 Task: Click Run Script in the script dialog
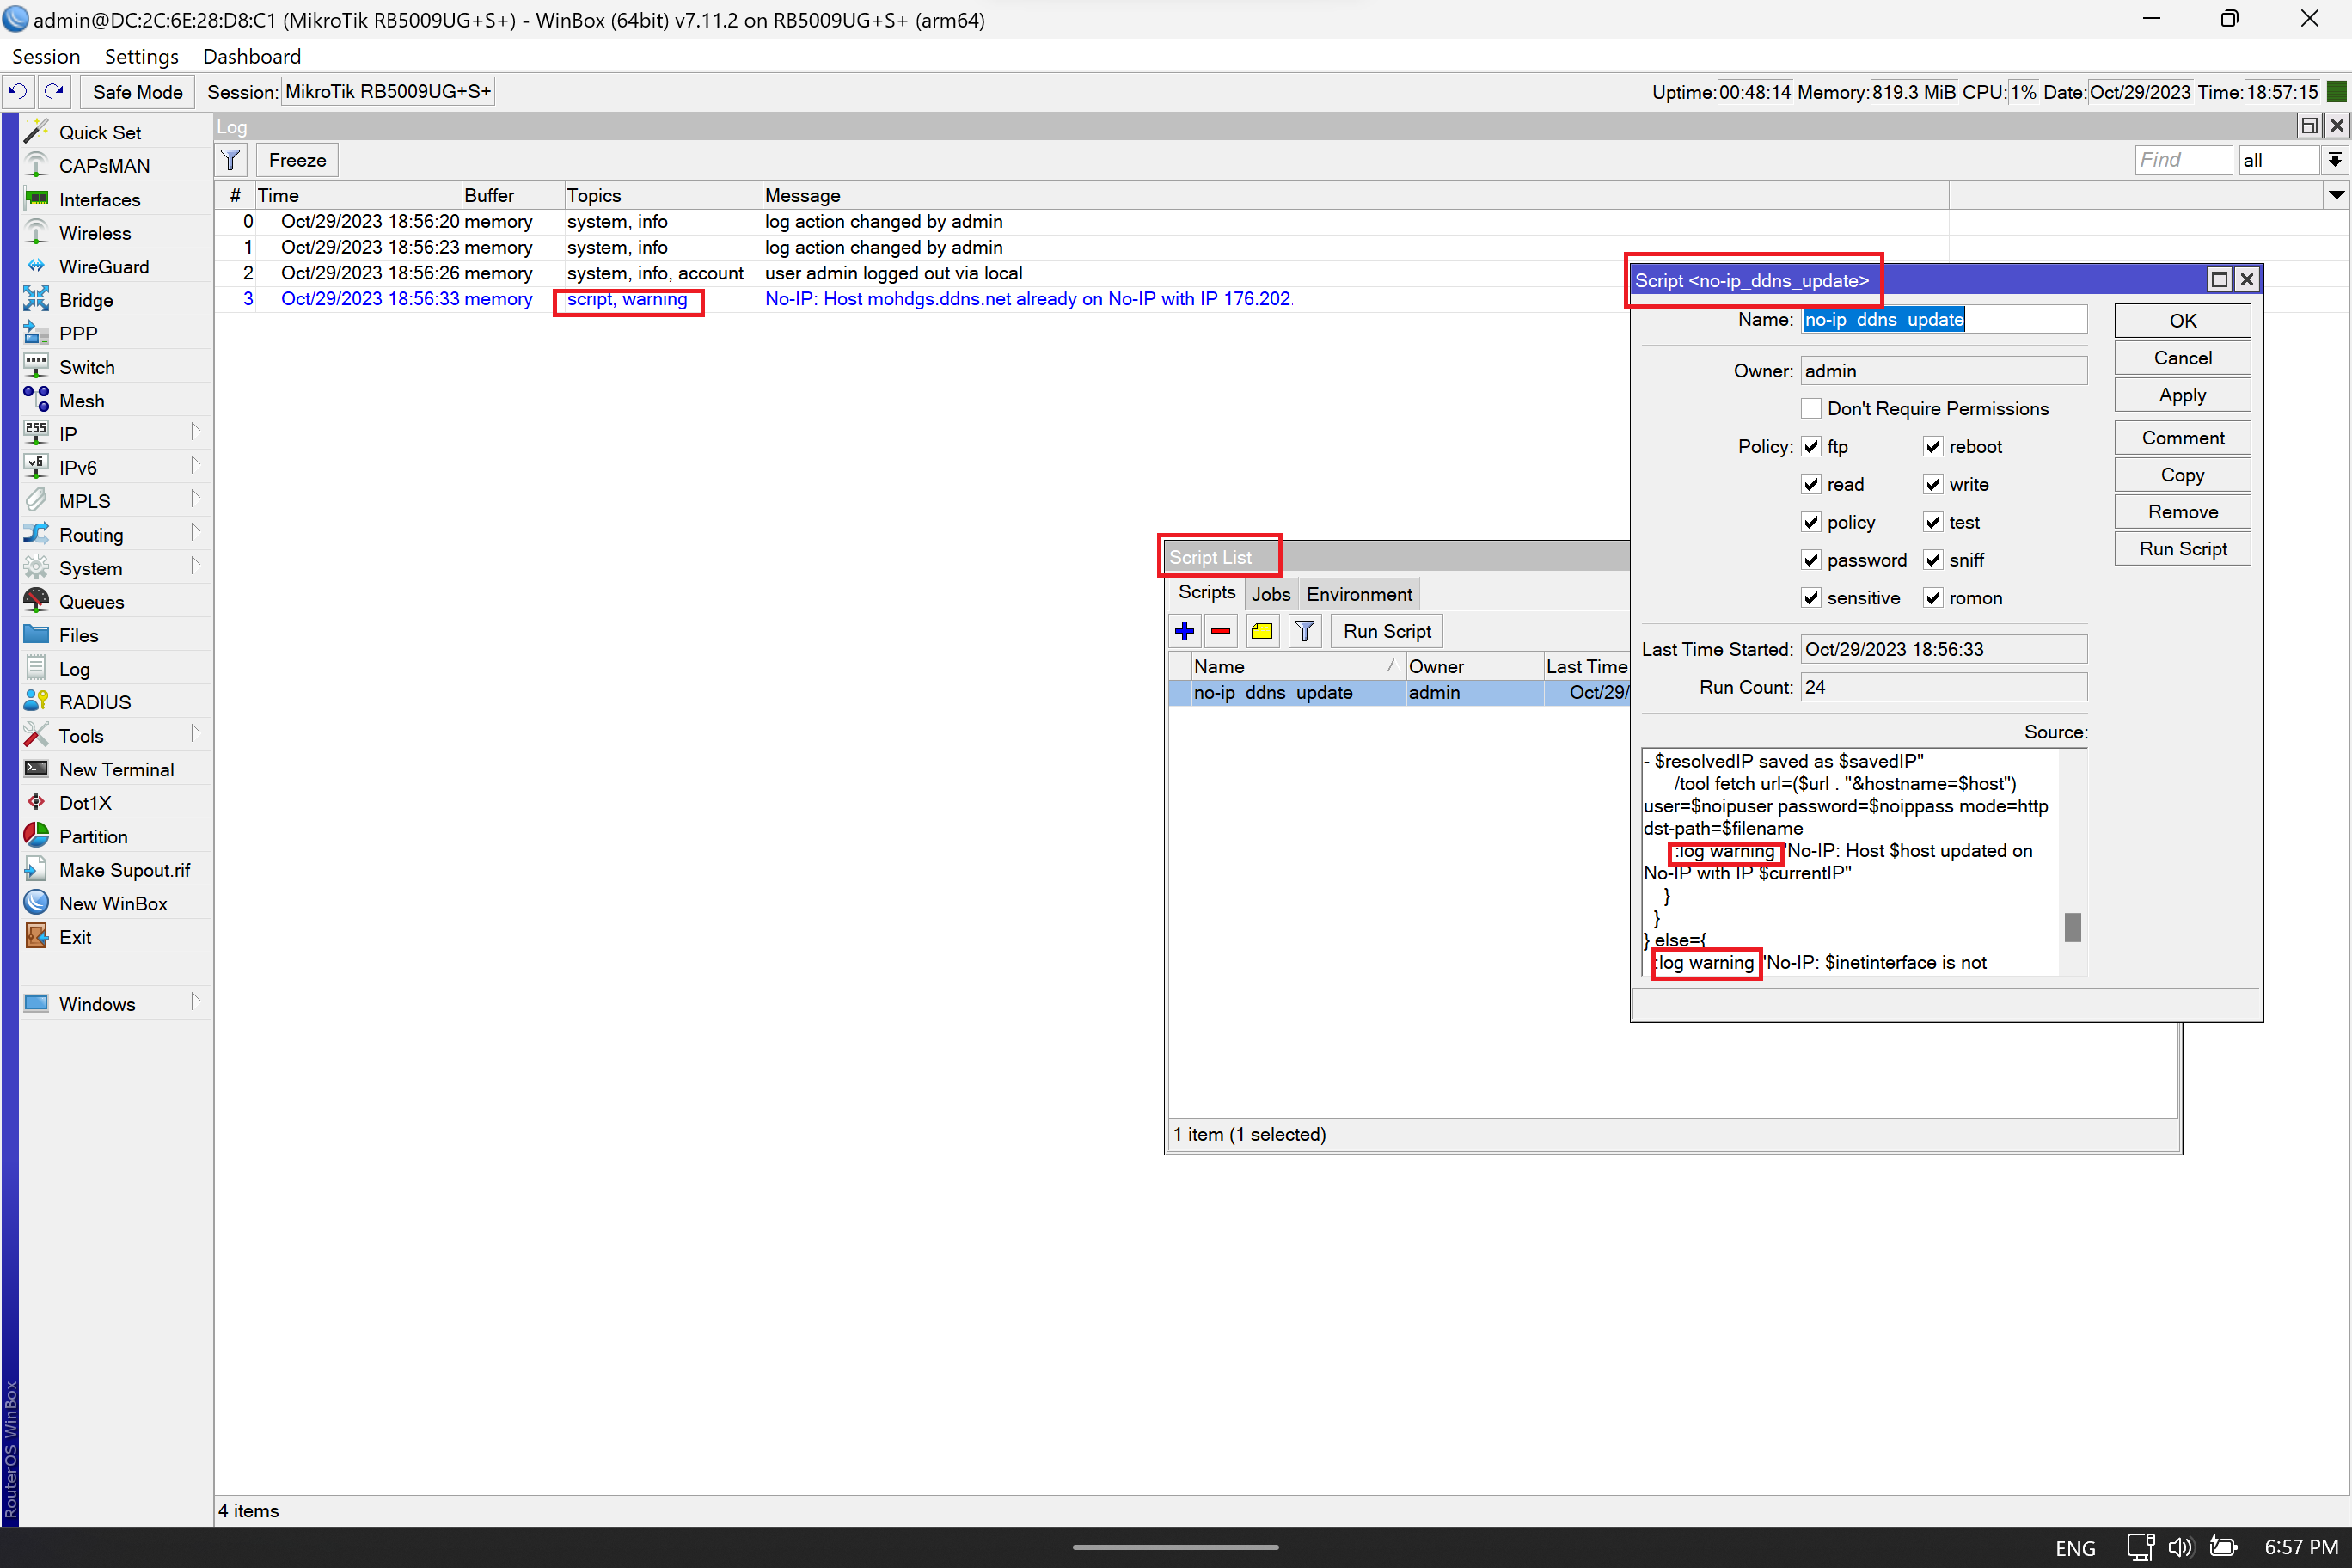click(x=2182, y=548)
